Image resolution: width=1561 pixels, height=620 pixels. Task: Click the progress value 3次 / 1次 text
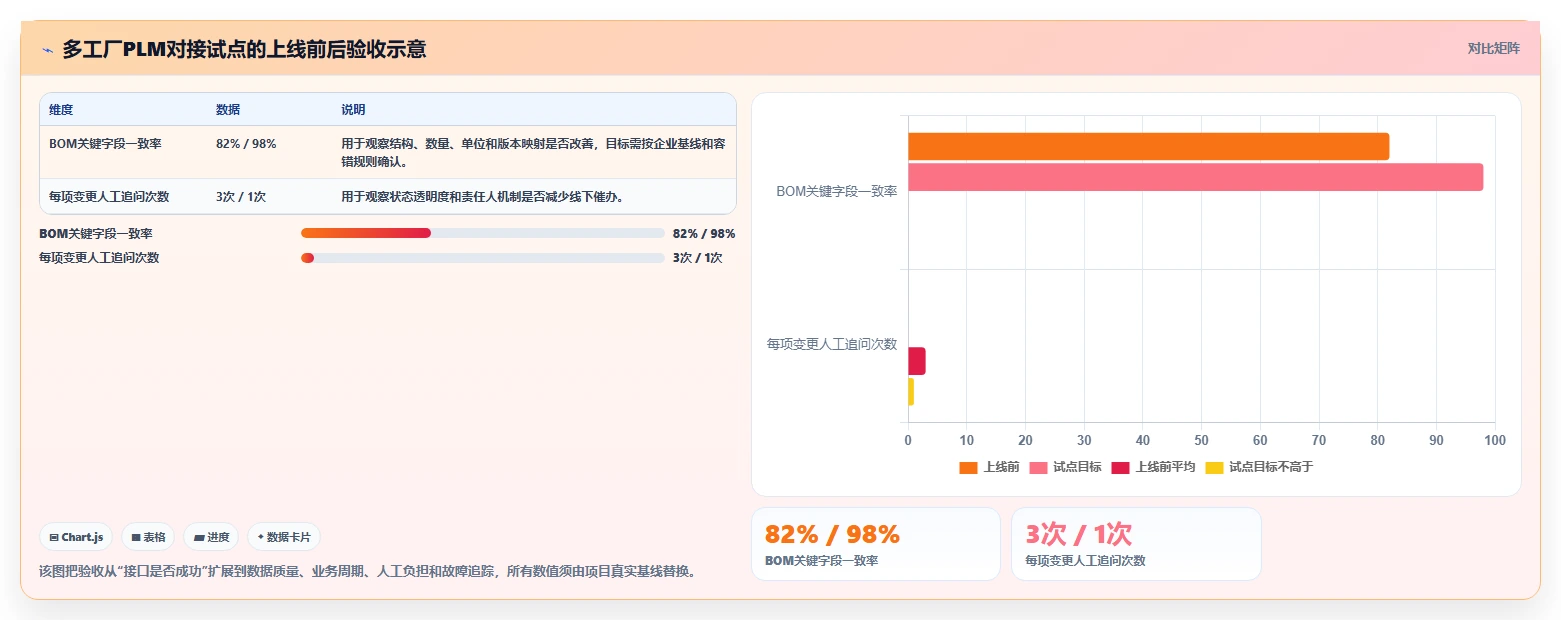pos(697,258)
